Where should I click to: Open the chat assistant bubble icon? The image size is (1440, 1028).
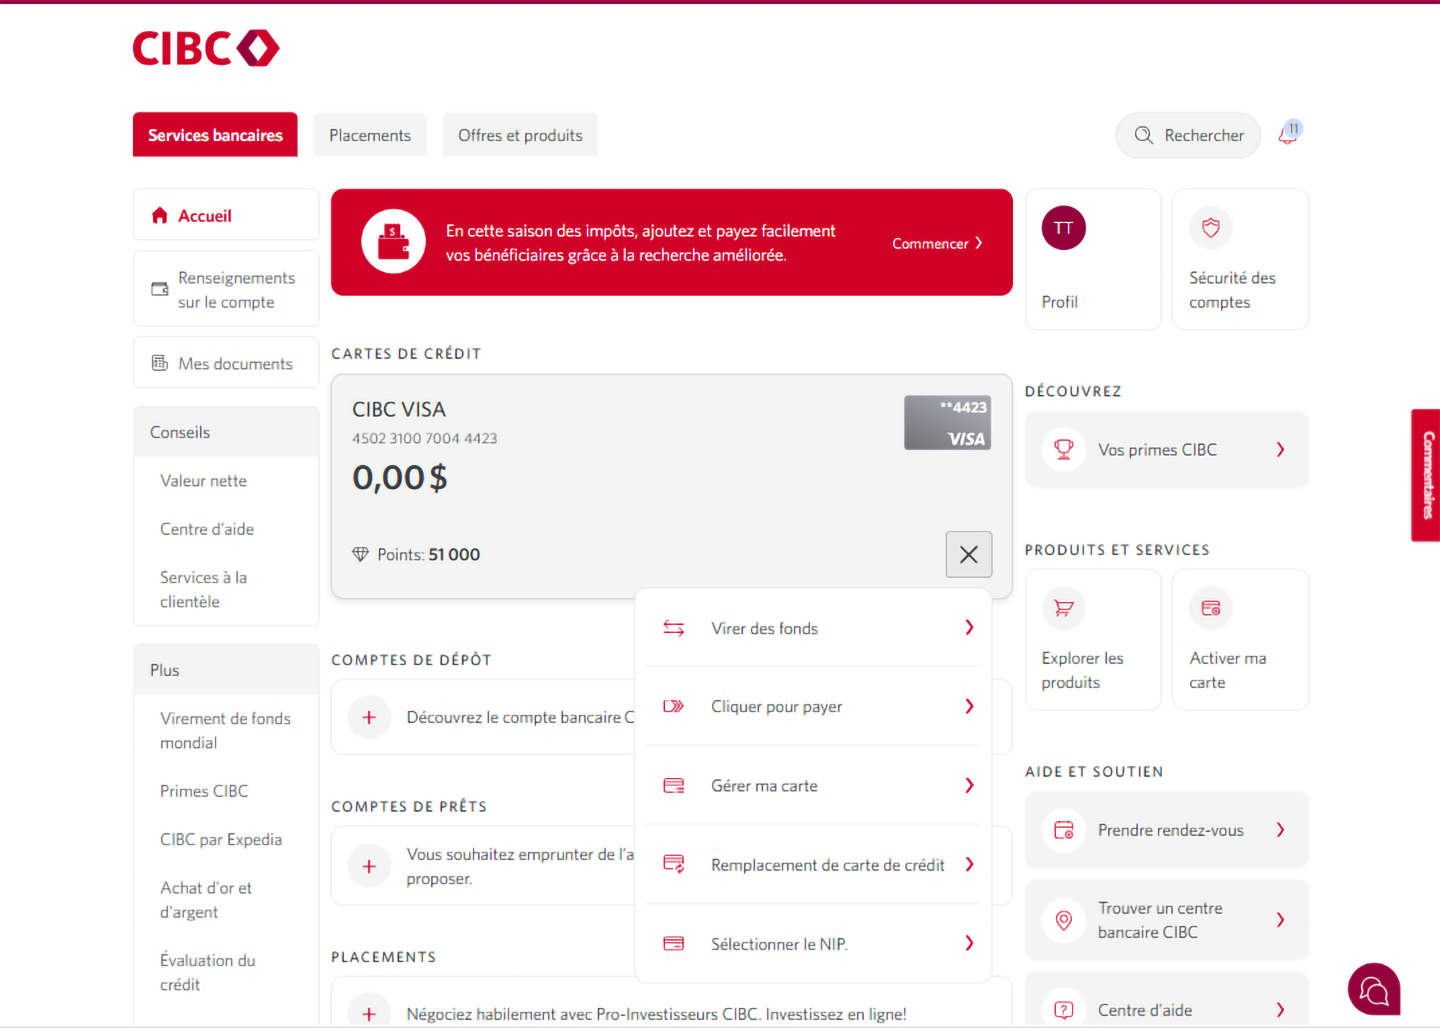[x=1374, y=989]
